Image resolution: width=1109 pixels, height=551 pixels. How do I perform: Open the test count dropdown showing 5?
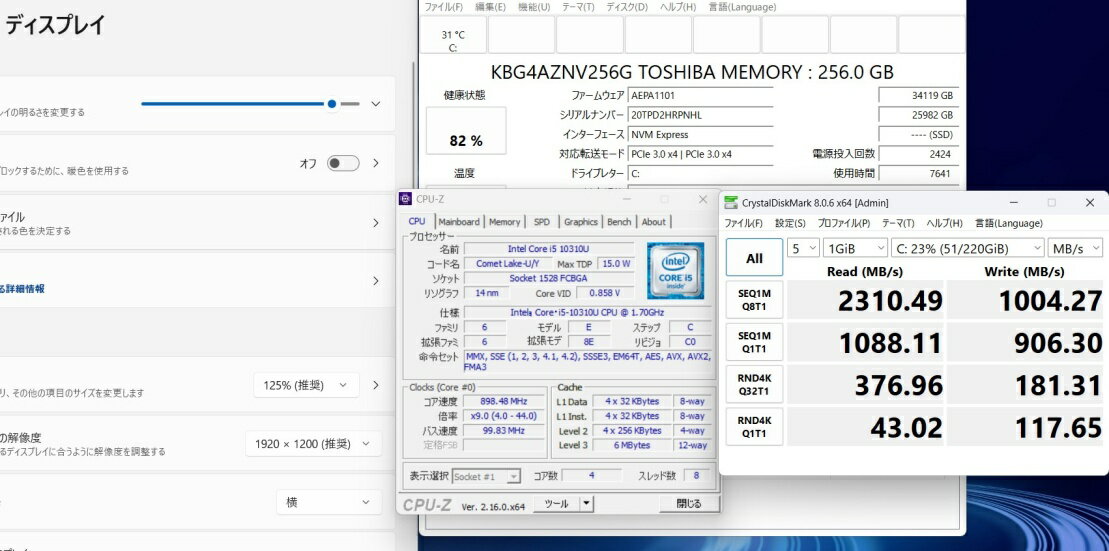point(802,247)
